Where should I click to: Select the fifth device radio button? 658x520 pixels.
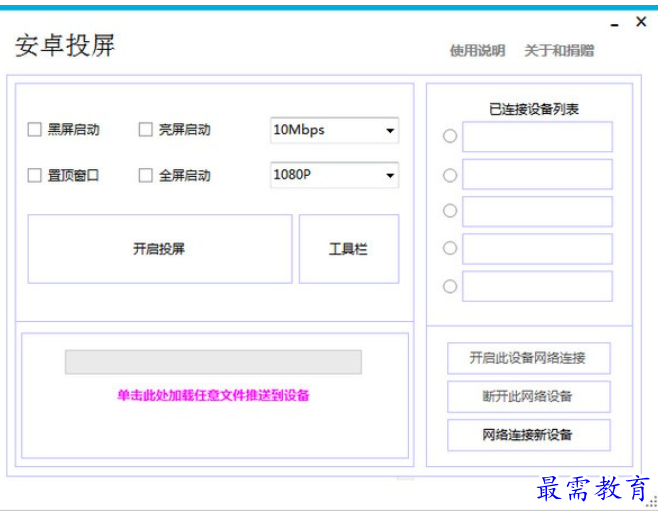tap(450, 286)
